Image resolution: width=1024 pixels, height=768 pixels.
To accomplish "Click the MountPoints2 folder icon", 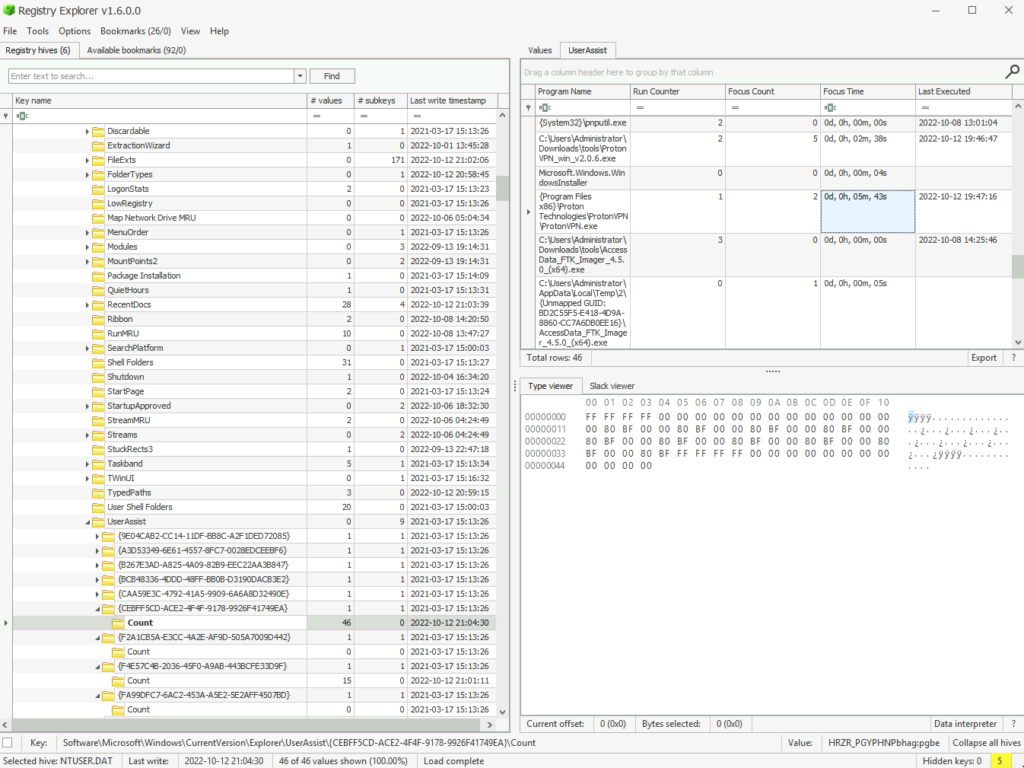I will [98, 261].
